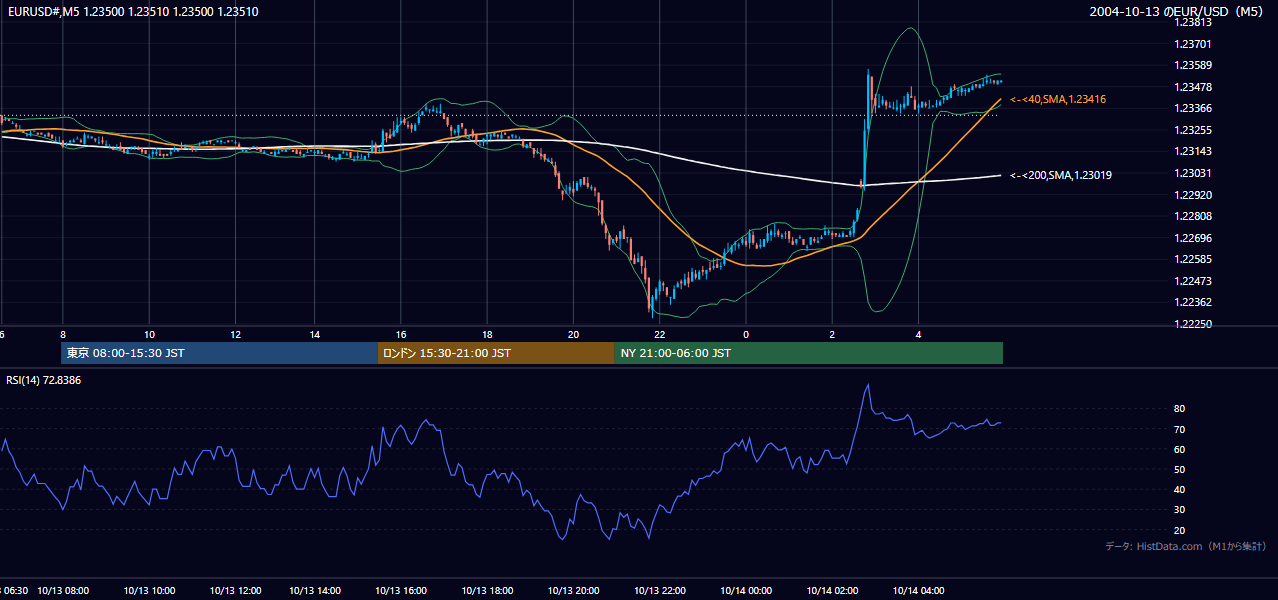Click hour label 8 under price chart
The width and height of the screenshot is (1278, 600).
pyautogui.click(x=63, y=334)
